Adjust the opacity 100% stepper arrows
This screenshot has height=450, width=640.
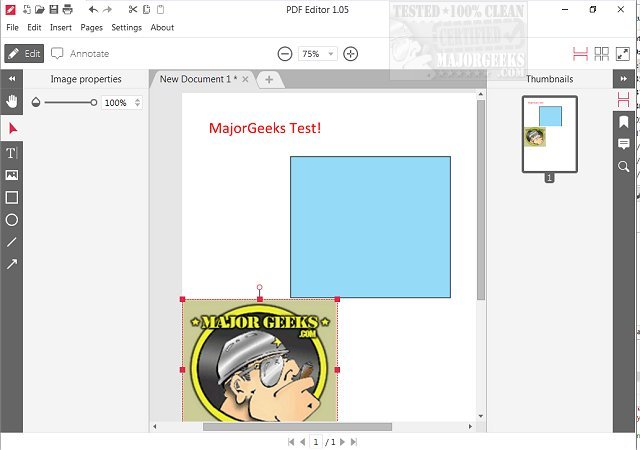point(138,102)
